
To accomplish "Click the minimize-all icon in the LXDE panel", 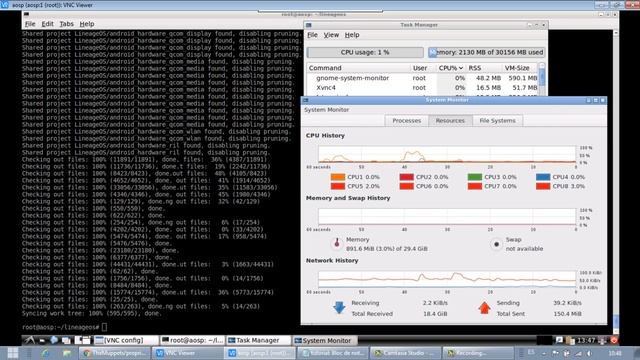I will click(42, 340).
